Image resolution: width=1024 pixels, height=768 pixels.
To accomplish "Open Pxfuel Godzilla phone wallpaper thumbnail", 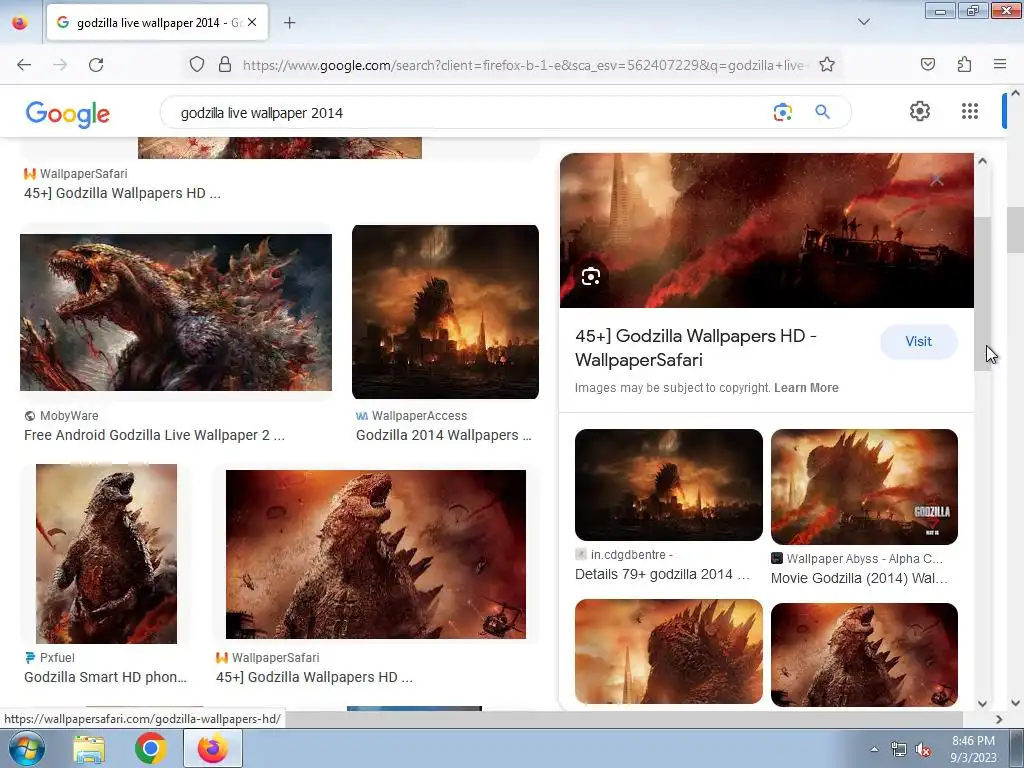I will pyautogui.click(x=106, y=554).
